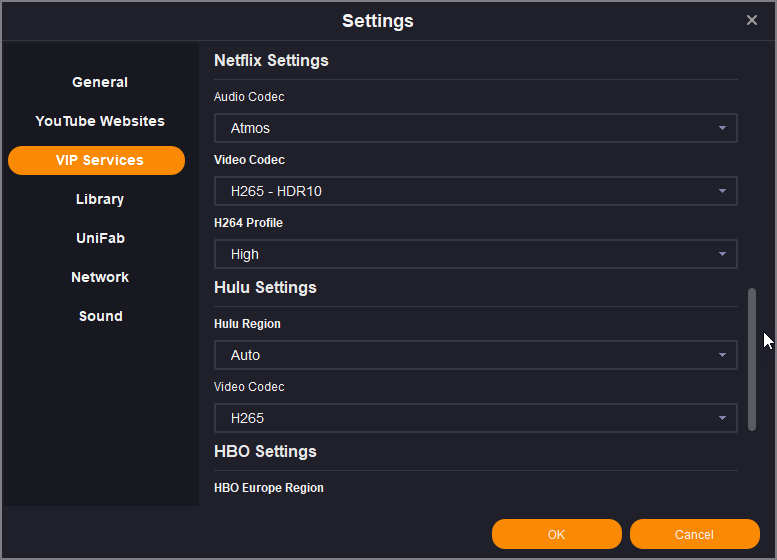Open the Netflix Audio Codec dropdown showing Atmos
Viewport: 777px width, 560px height.
(x=476, y=128)
